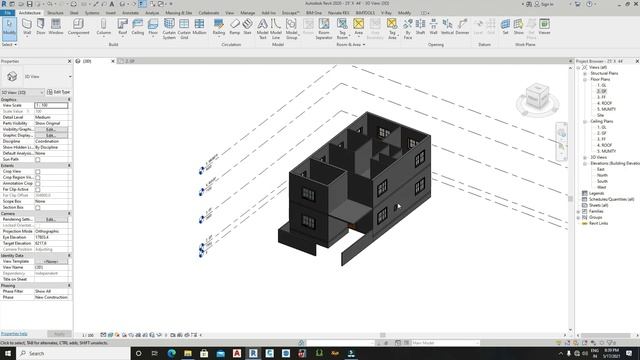Select the Mullion tool

coord(199,27)
